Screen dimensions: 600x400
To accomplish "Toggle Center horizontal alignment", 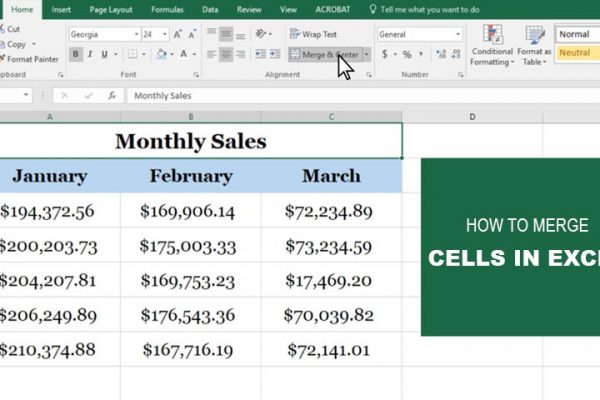I will (226, 54).
